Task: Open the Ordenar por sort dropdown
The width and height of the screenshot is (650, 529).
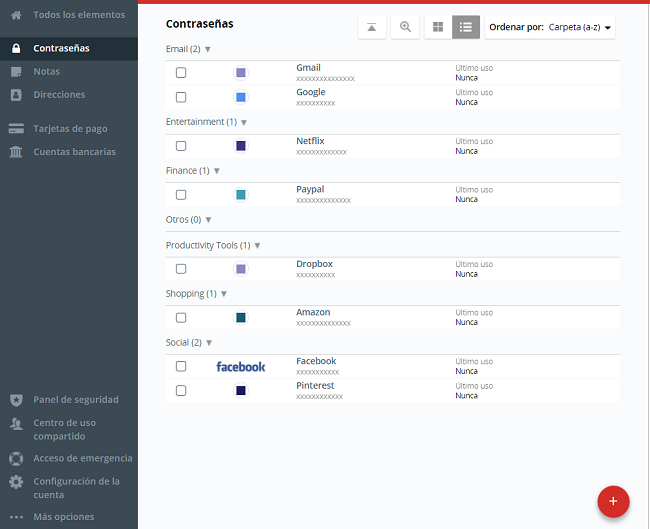Action: (550, 27)
